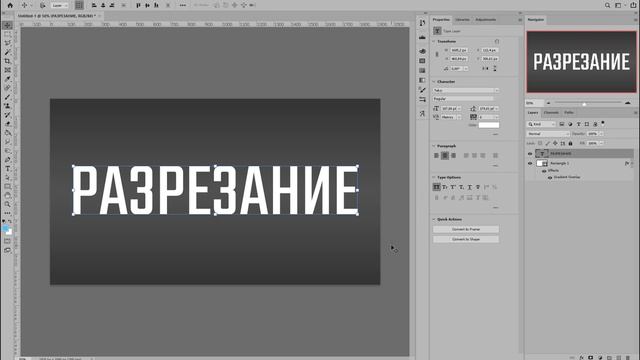Select the Rectangle 1 layer
This screenshot has height=360, width=640.
coord(580,163)
